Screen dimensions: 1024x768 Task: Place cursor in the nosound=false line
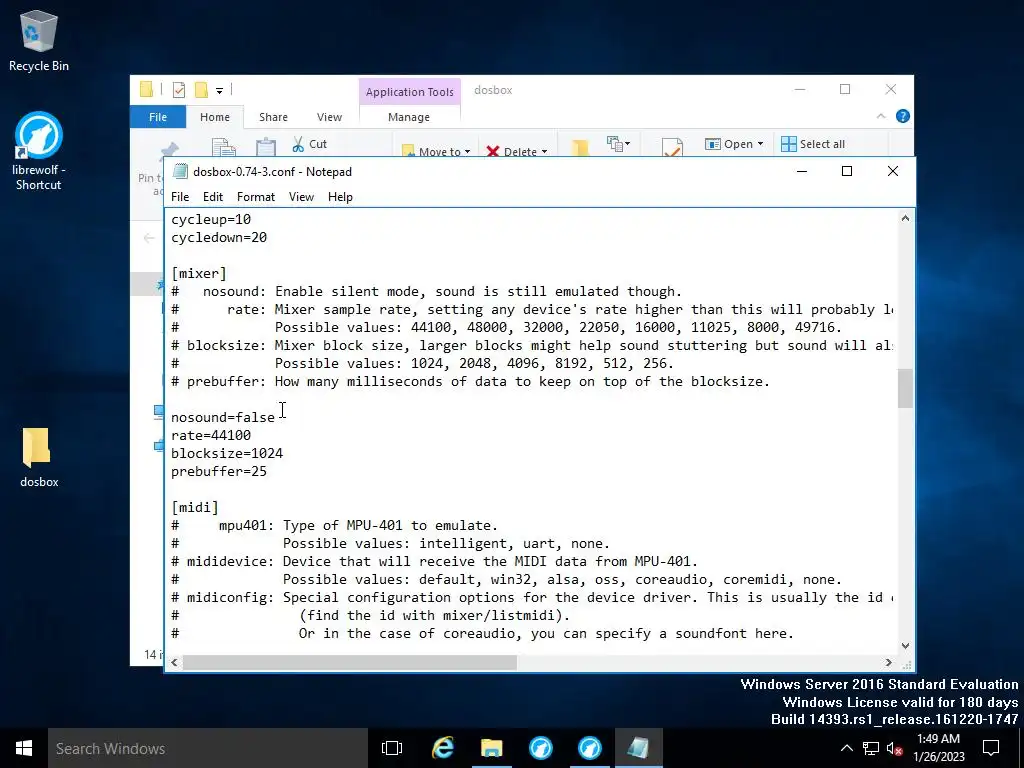point(223,417)
